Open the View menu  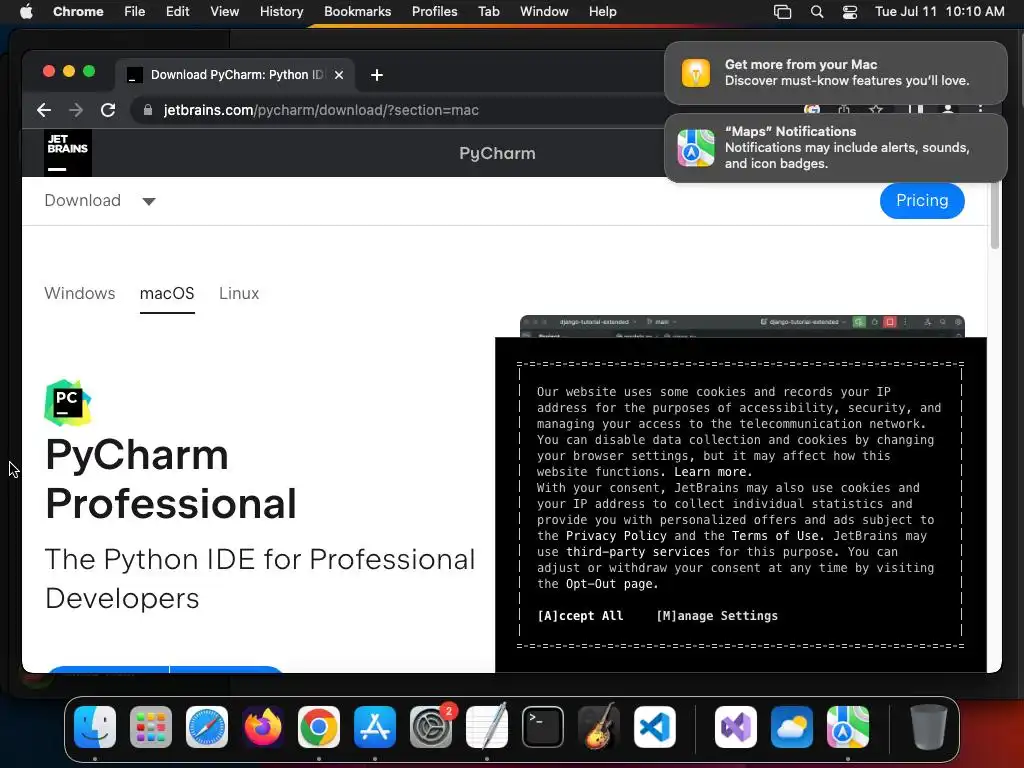(224, 12)
